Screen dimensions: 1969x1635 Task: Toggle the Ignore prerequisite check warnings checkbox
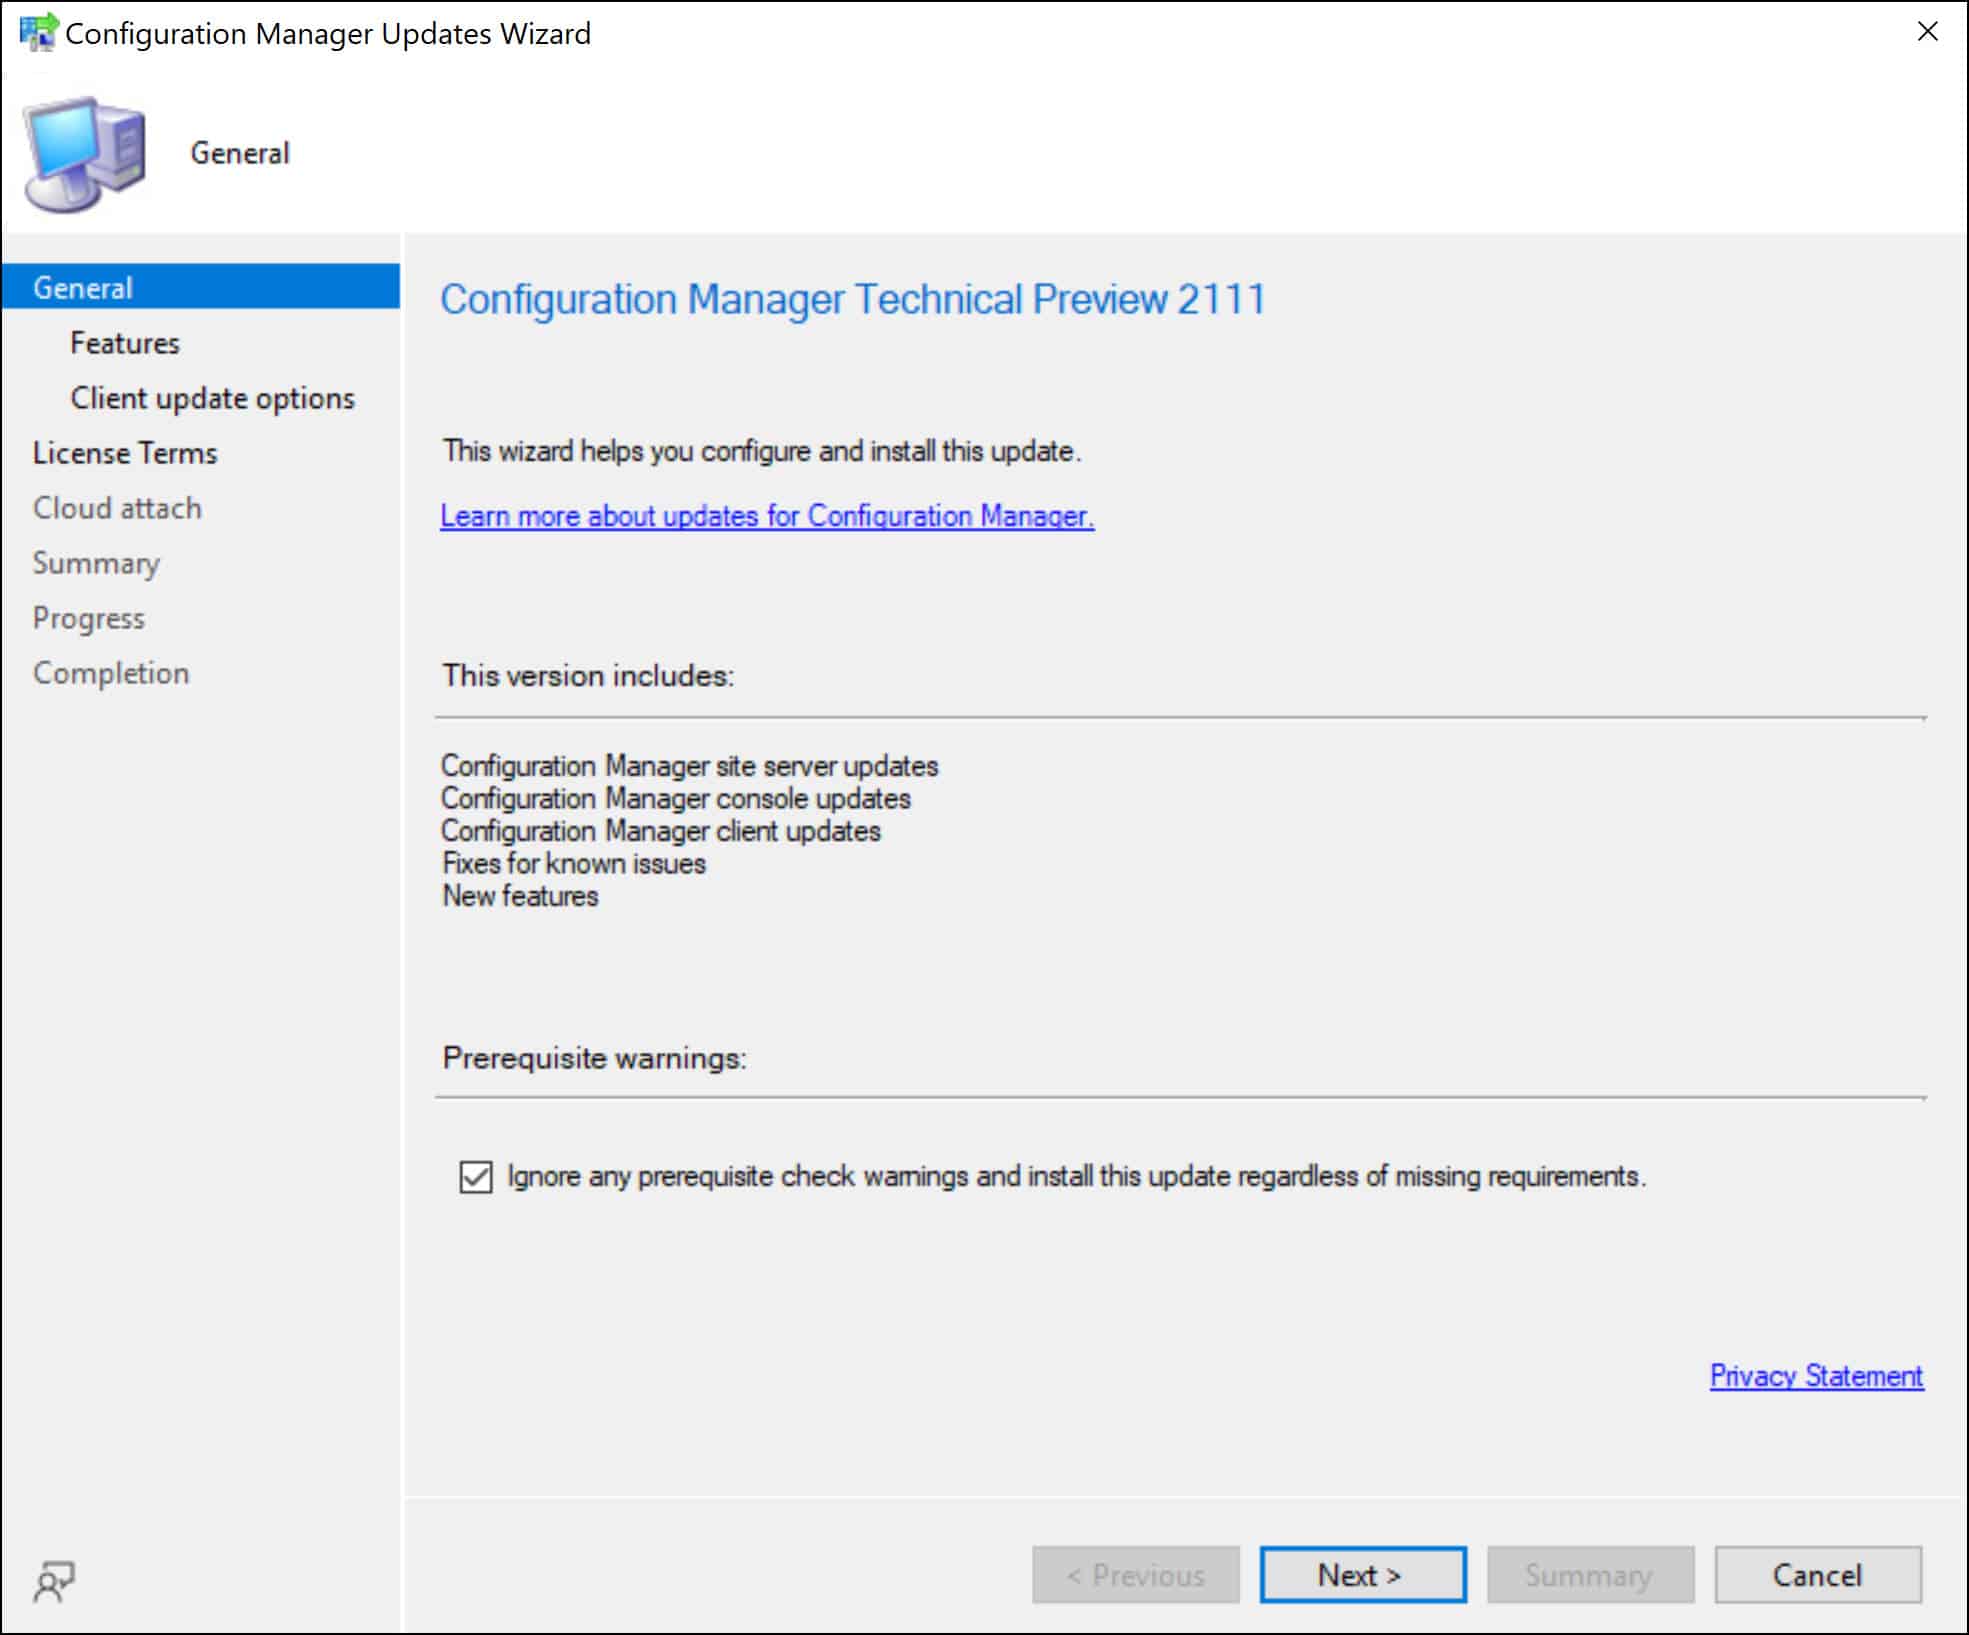point(476,1176)
